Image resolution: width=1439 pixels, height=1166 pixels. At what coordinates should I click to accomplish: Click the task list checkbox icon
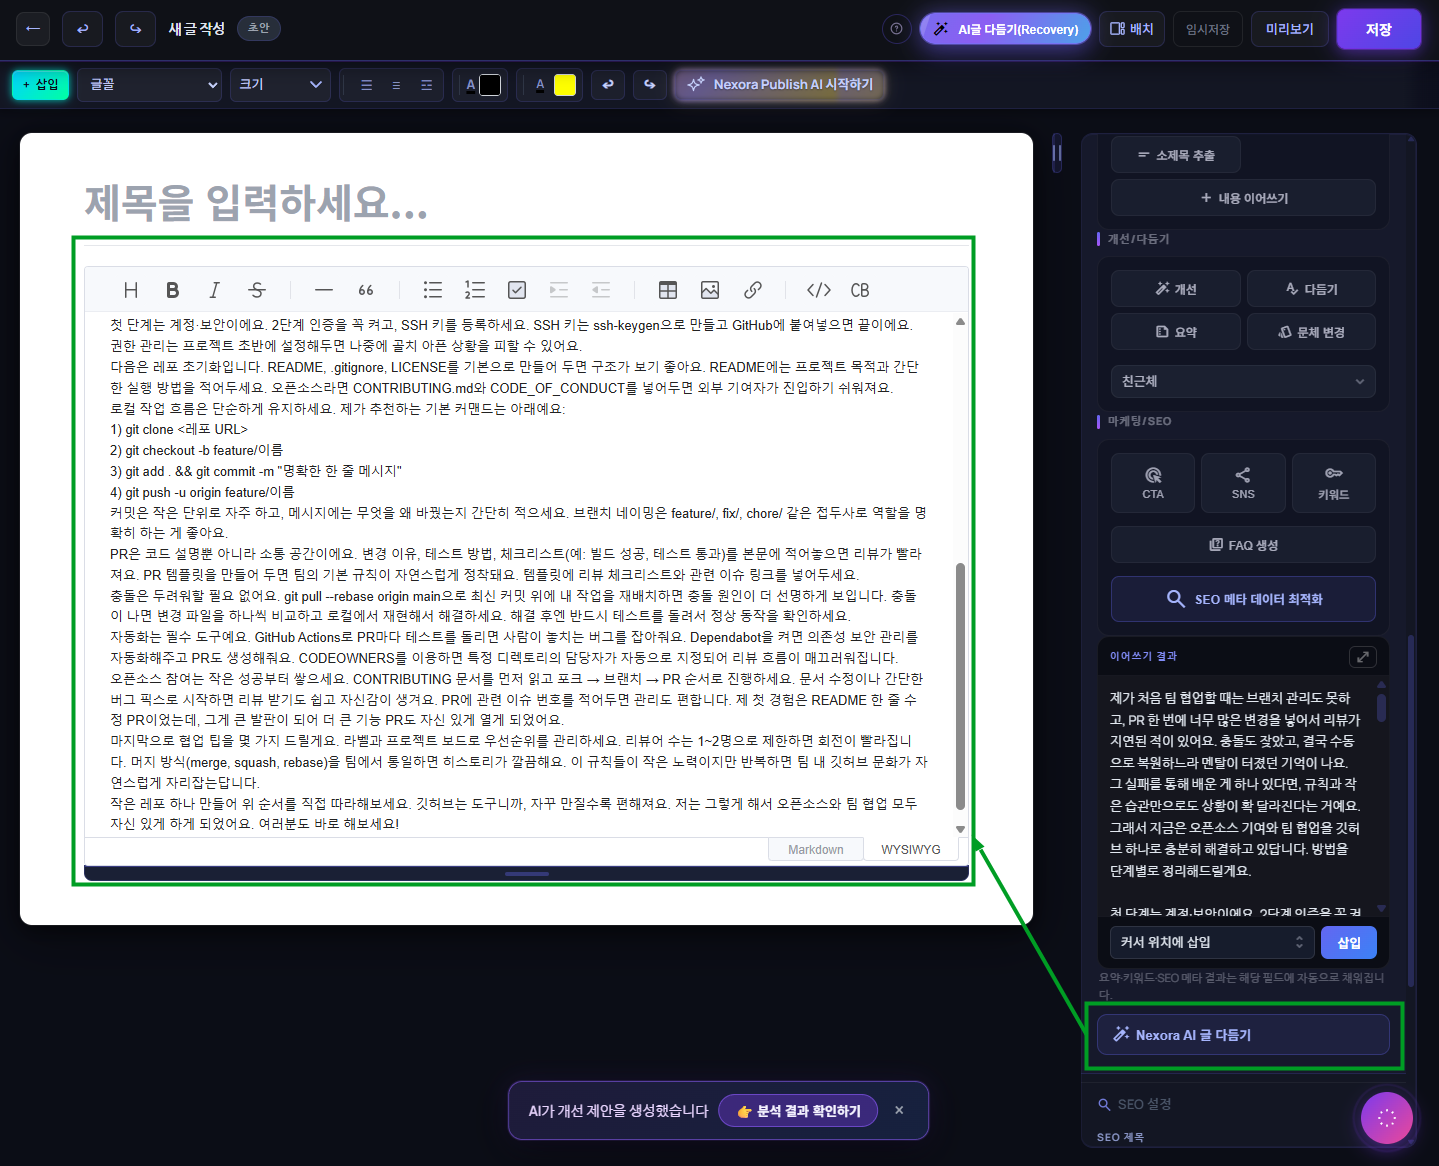517,290
